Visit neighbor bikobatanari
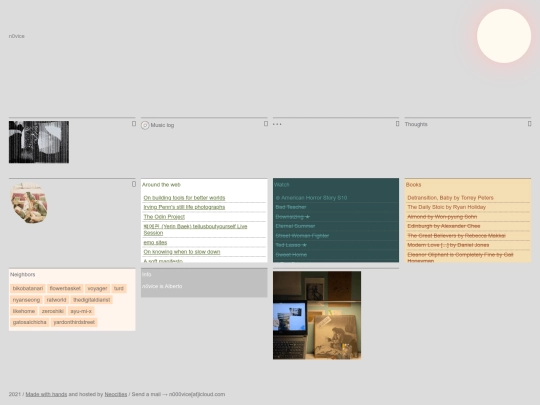Viewport: 540px width, 405px height. click(28, 288)
